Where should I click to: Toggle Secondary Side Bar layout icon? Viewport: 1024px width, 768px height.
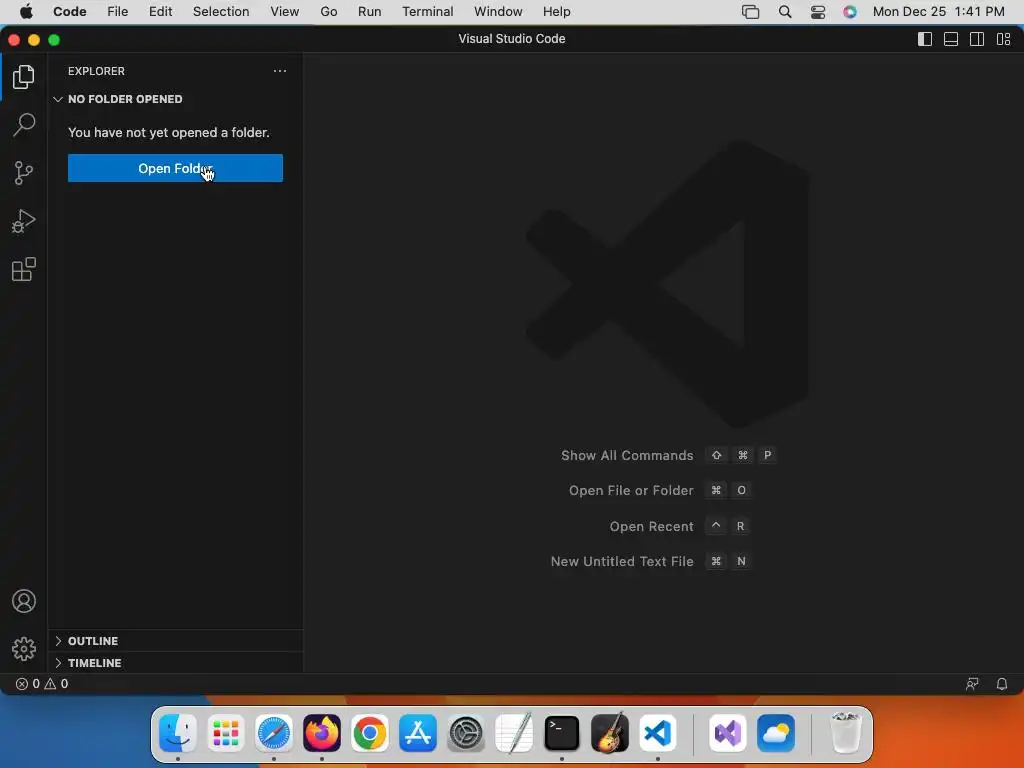pyautogui.click(x=977, y=39)
